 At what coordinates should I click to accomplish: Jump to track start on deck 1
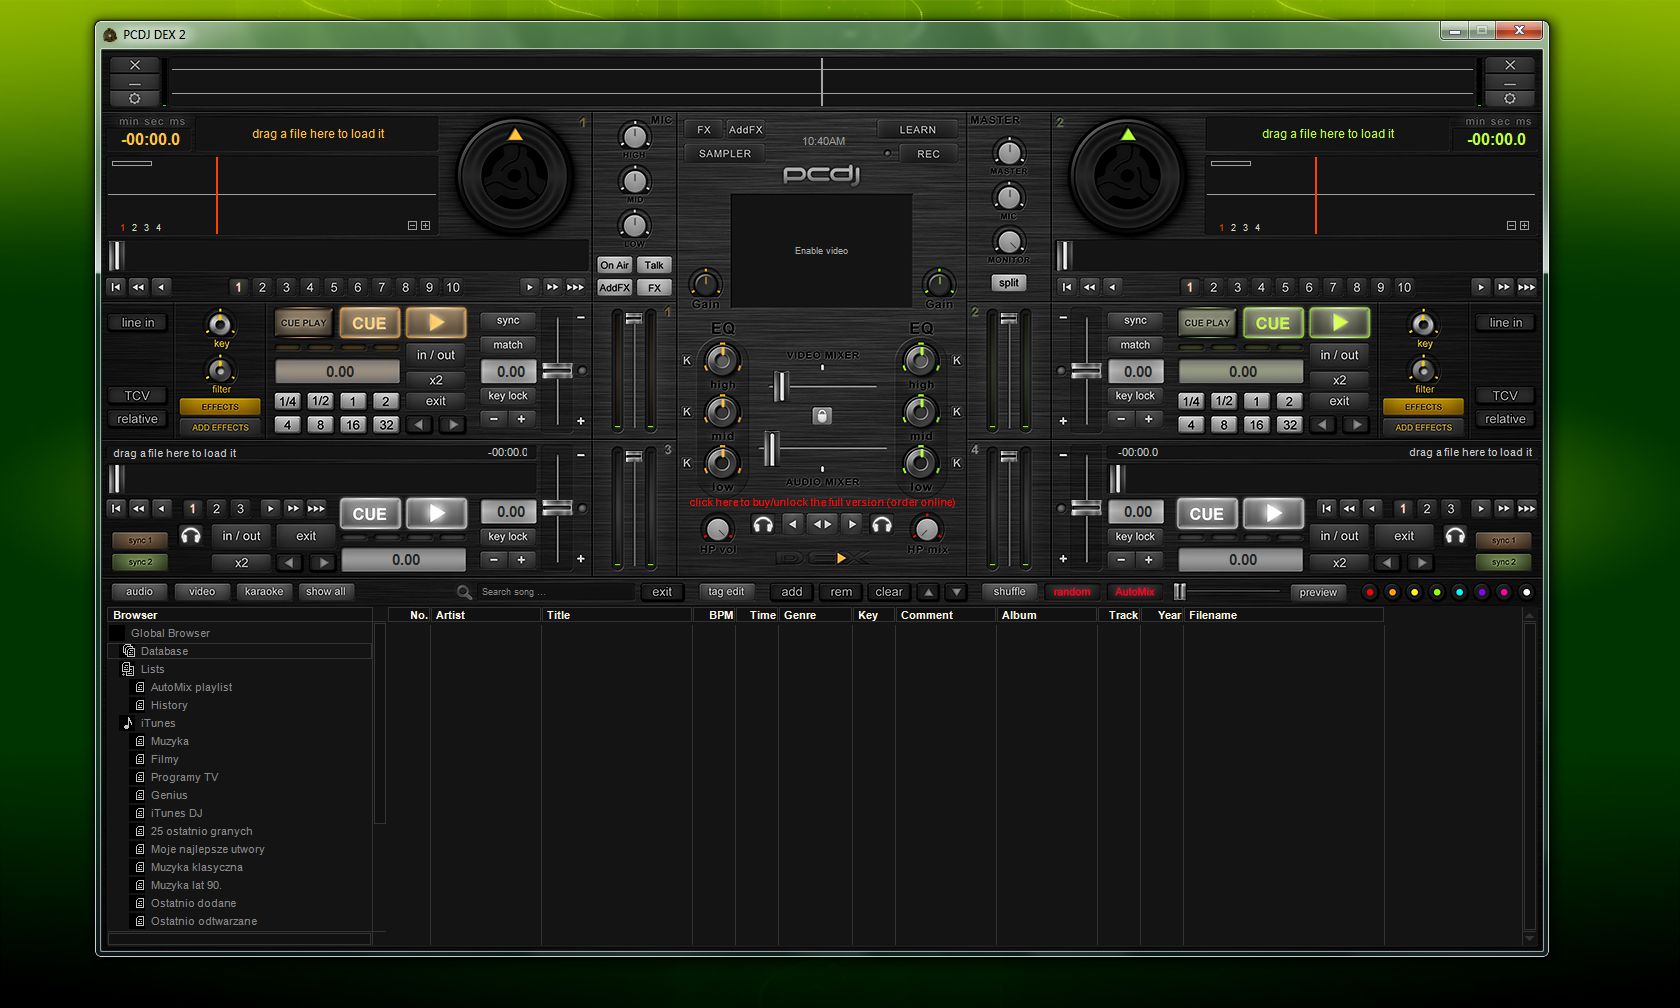(116, 287)
